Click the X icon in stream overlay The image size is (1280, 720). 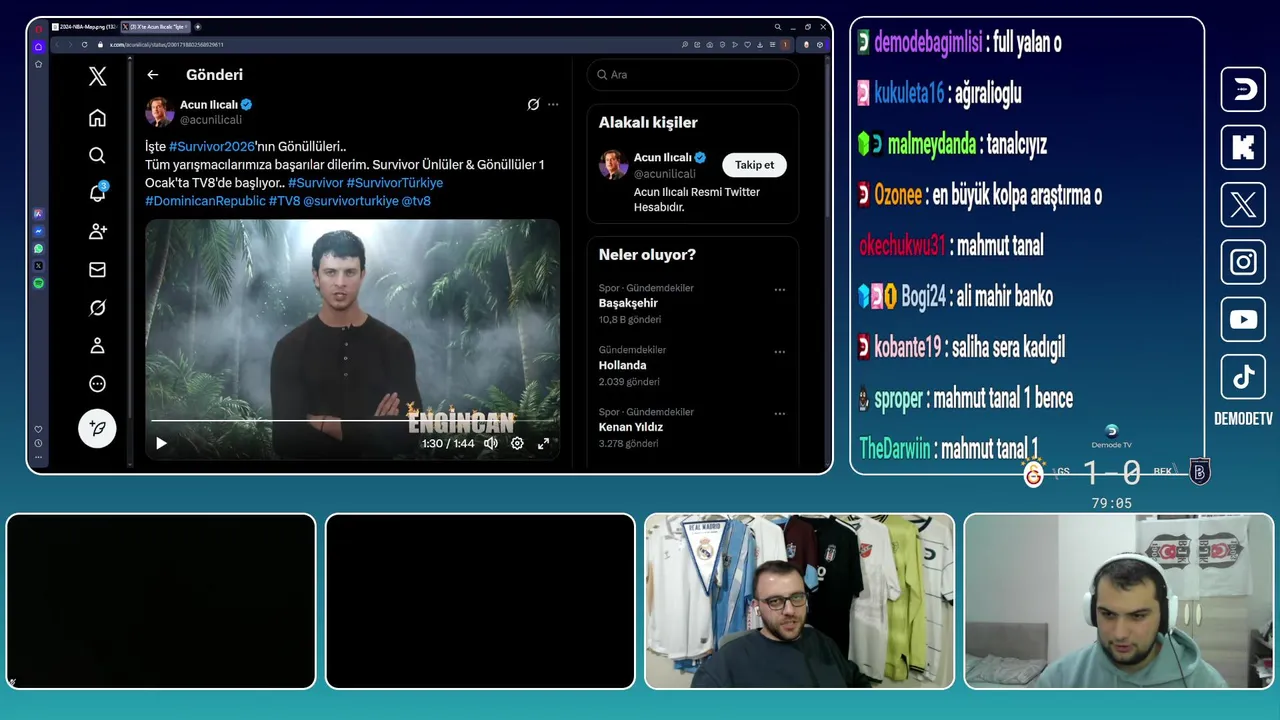click(1243, 205)
